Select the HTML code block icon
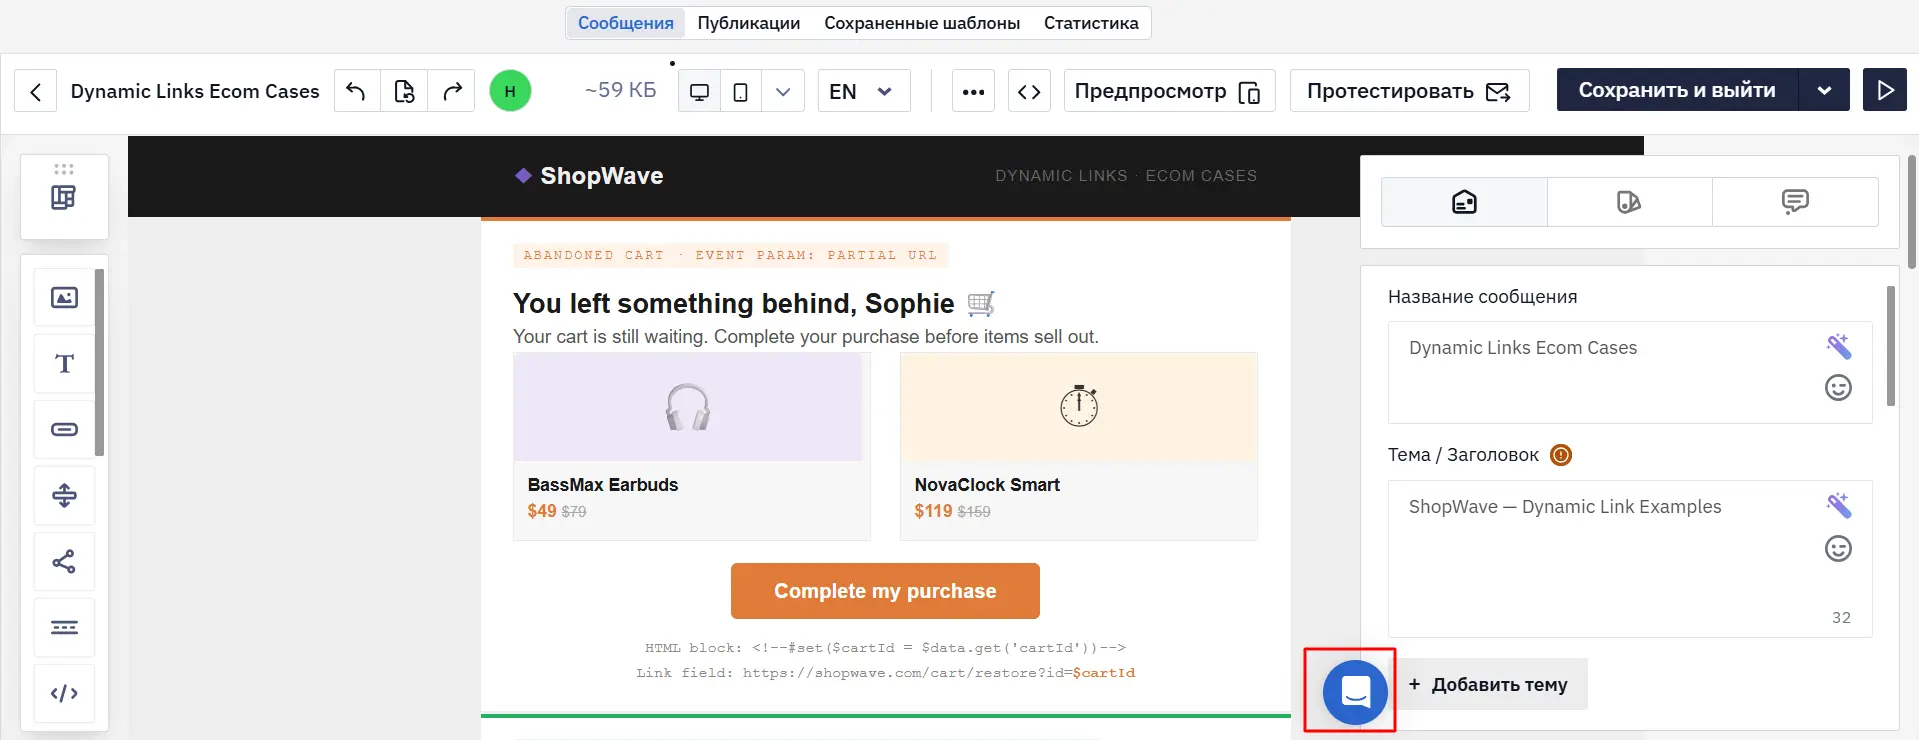This screenshot has width=1919, height=740. click(x=64, y=693)
